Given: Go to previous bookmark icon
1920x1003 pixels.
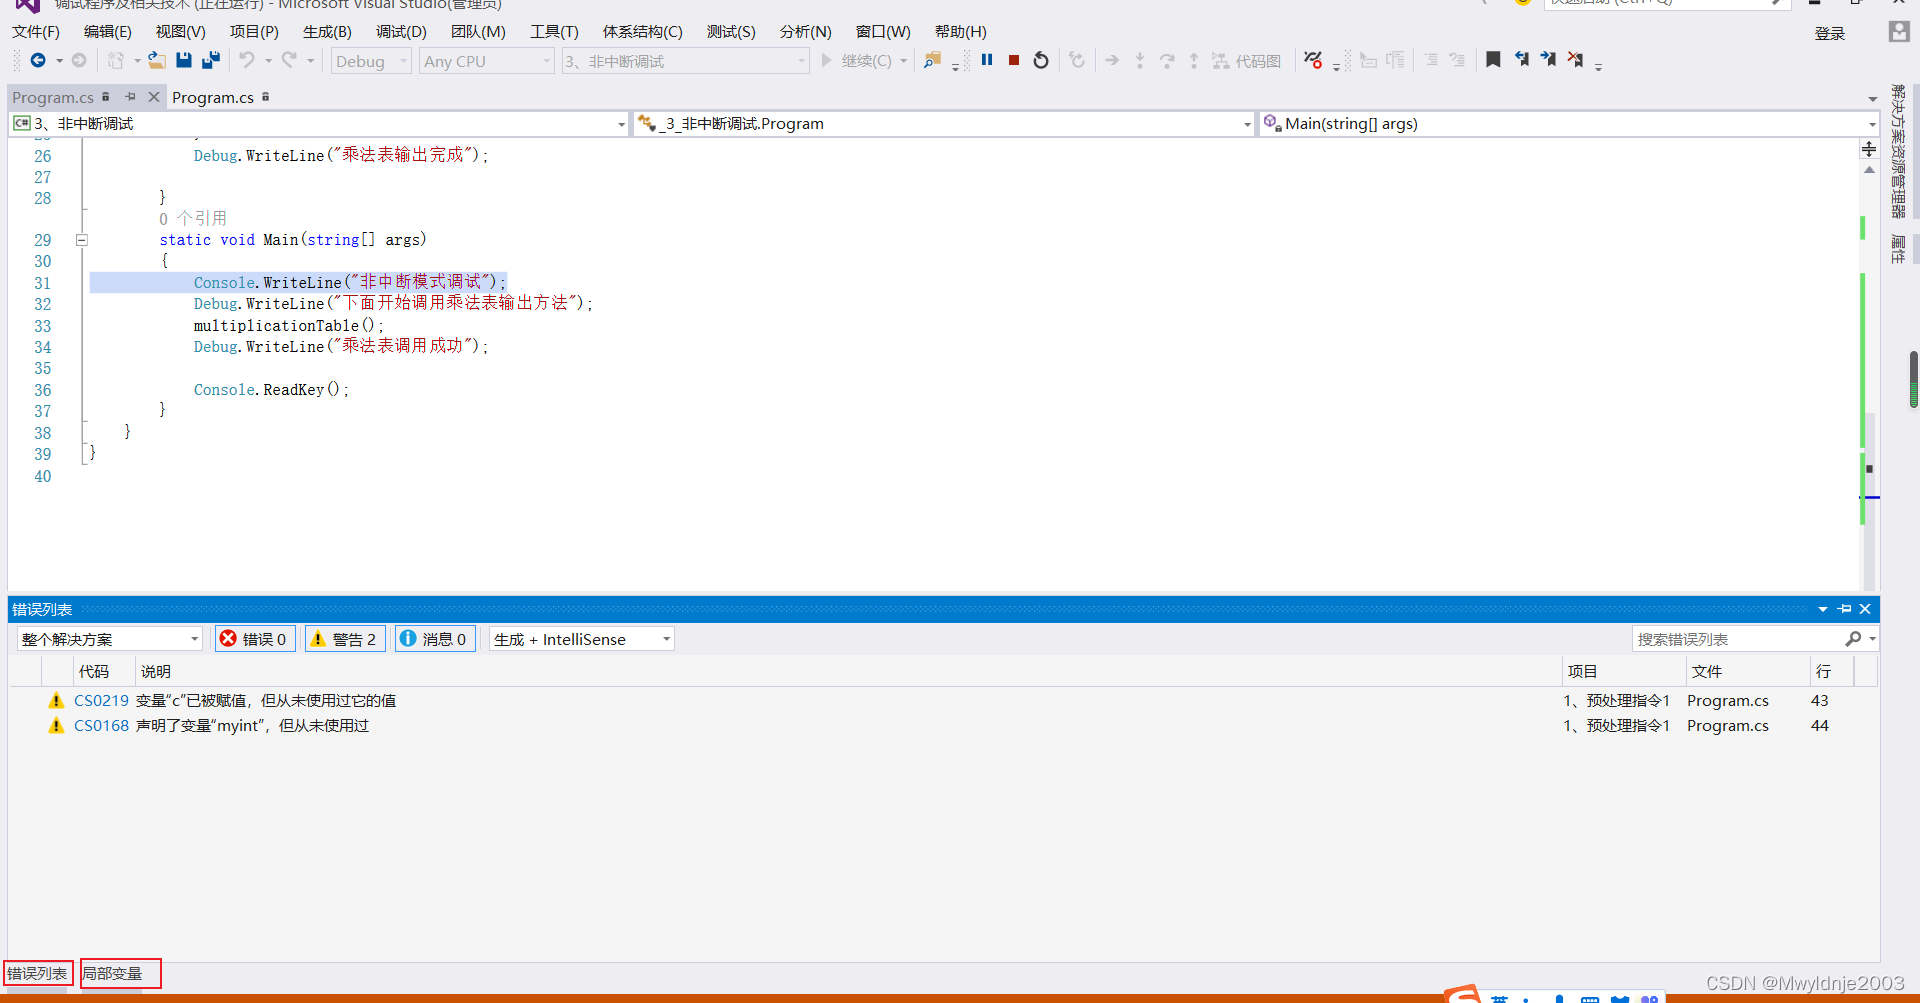Looking at the screenshot, I should [1521, 60].
